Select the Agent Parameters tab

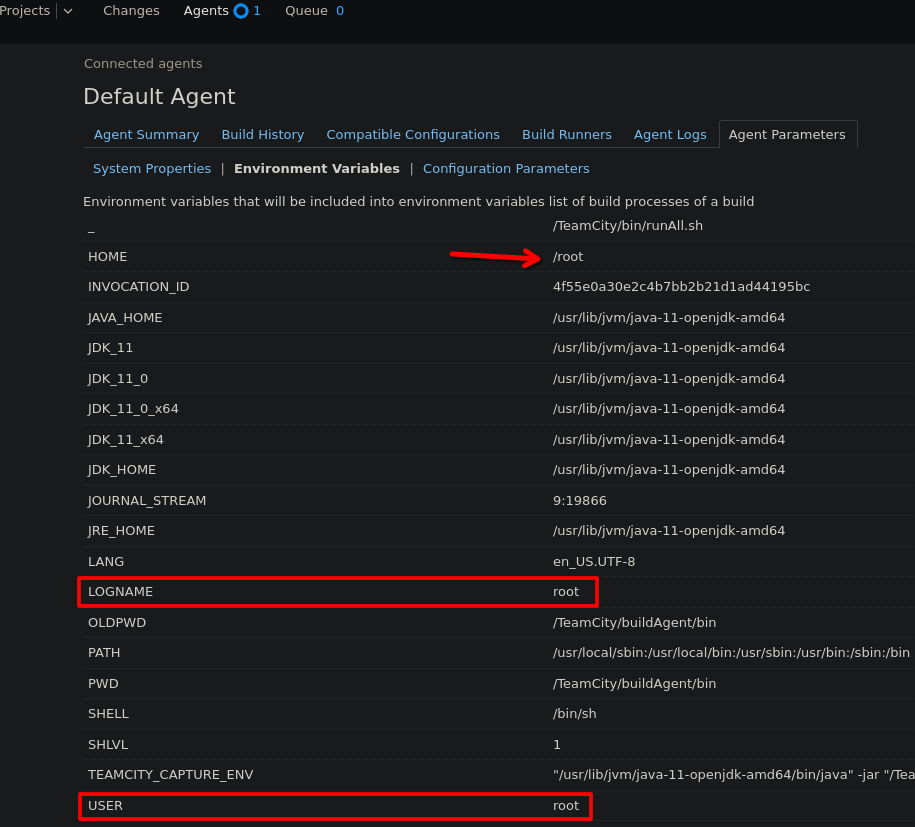coord(786,135)
